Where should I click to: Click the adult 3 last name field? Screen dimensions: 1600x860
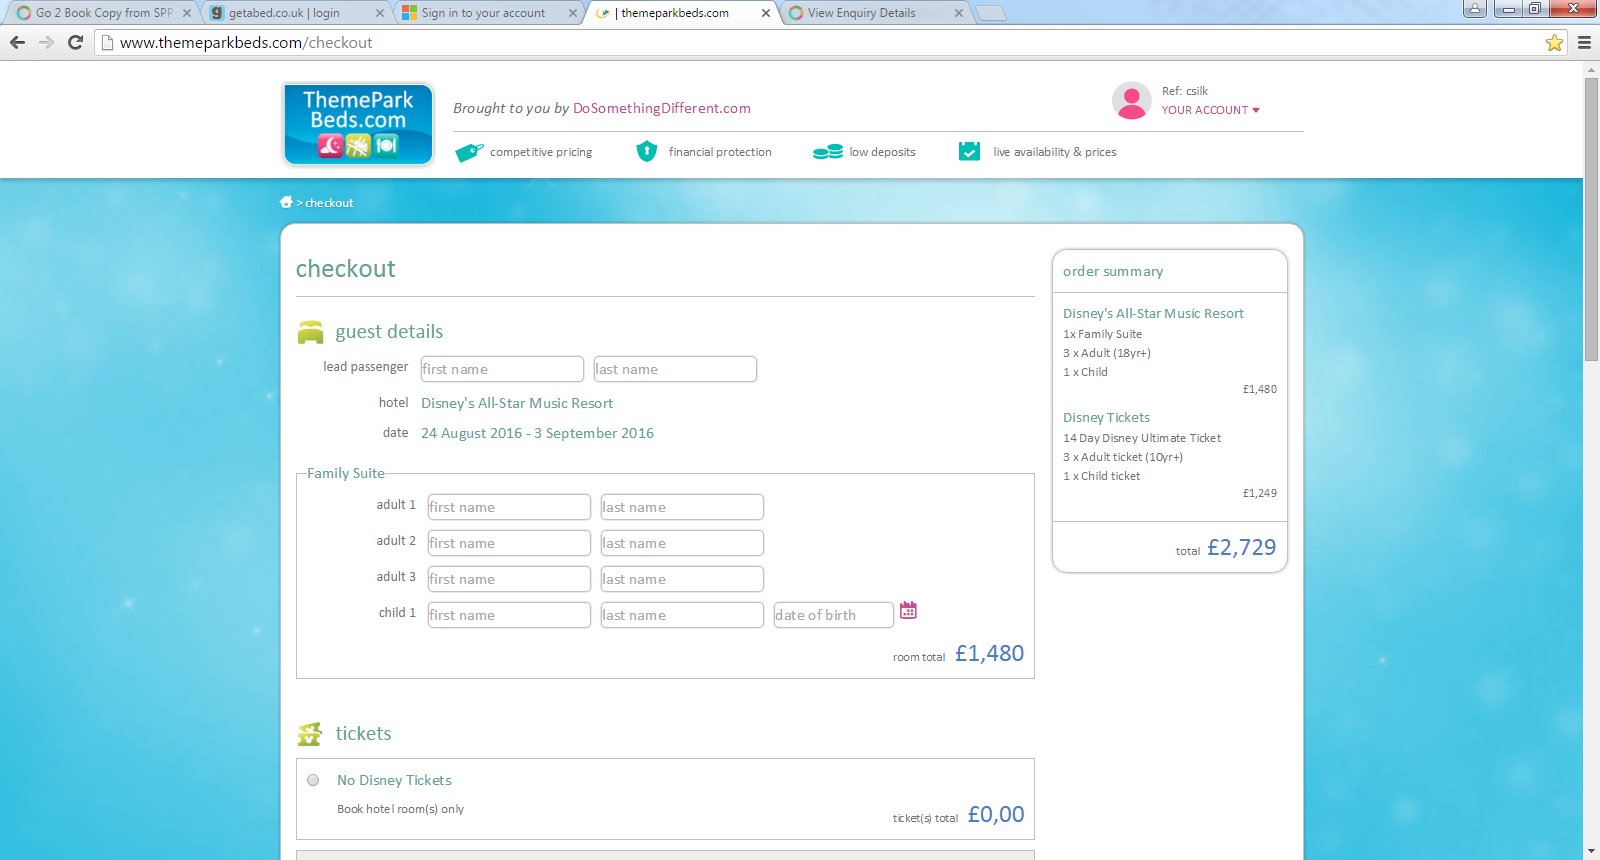tap(682, 579)
